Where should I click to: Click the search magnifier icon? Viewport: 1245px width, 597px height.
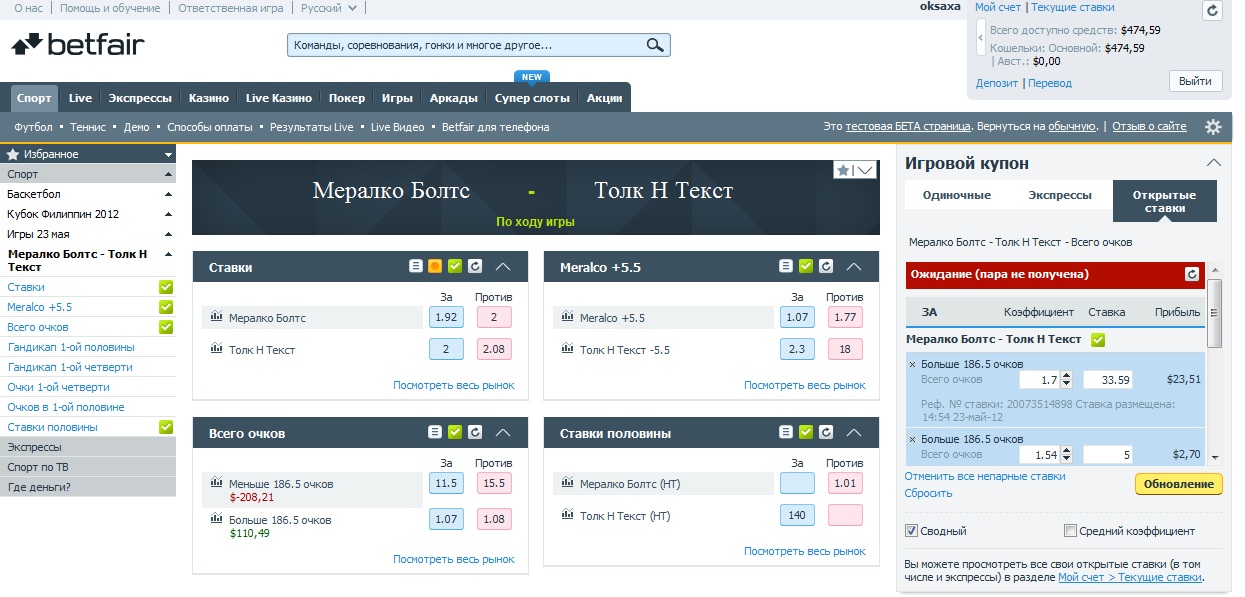pos(655,45)
